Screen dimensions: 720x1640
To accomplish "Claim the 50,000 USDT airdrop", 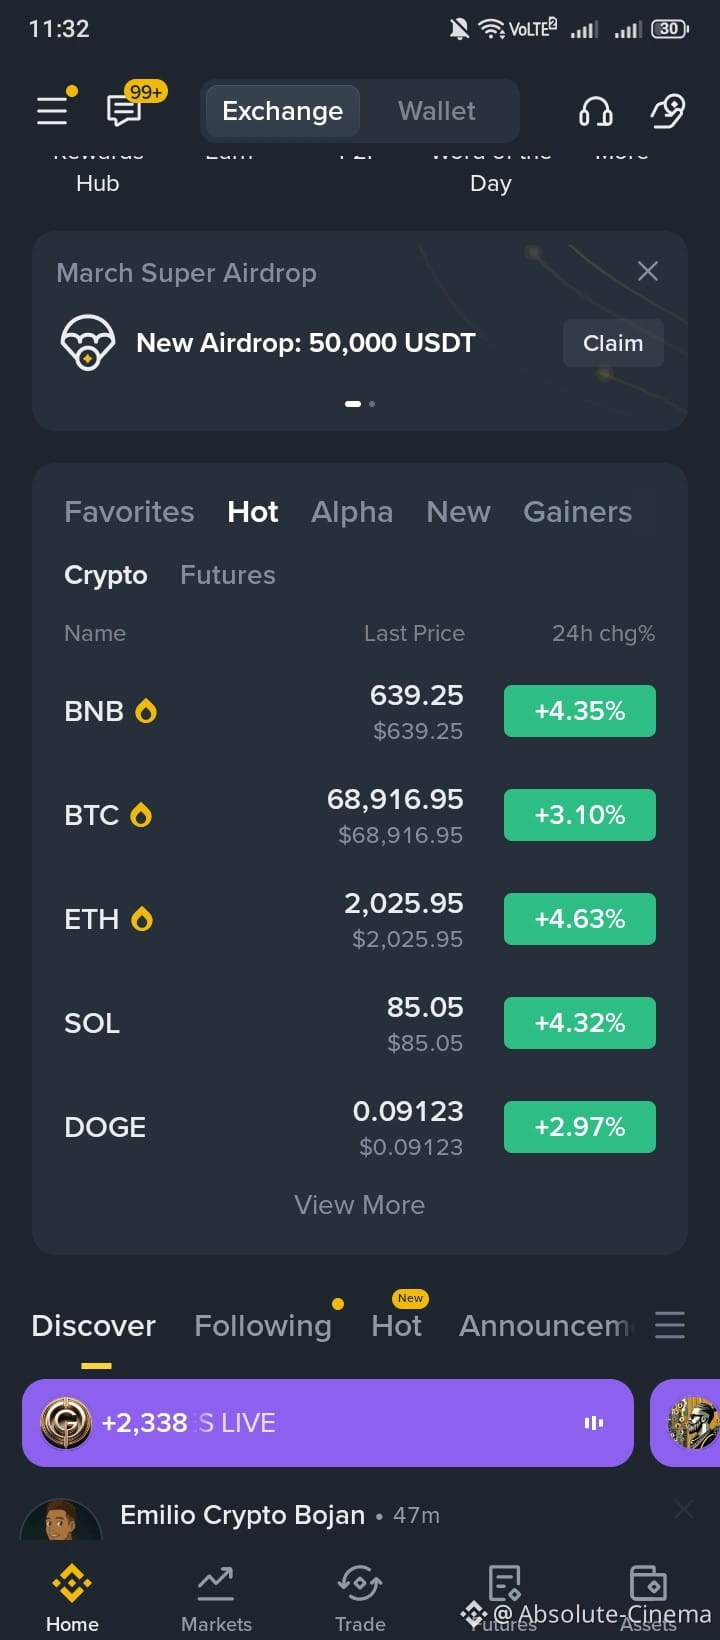I will pos(613,343).
